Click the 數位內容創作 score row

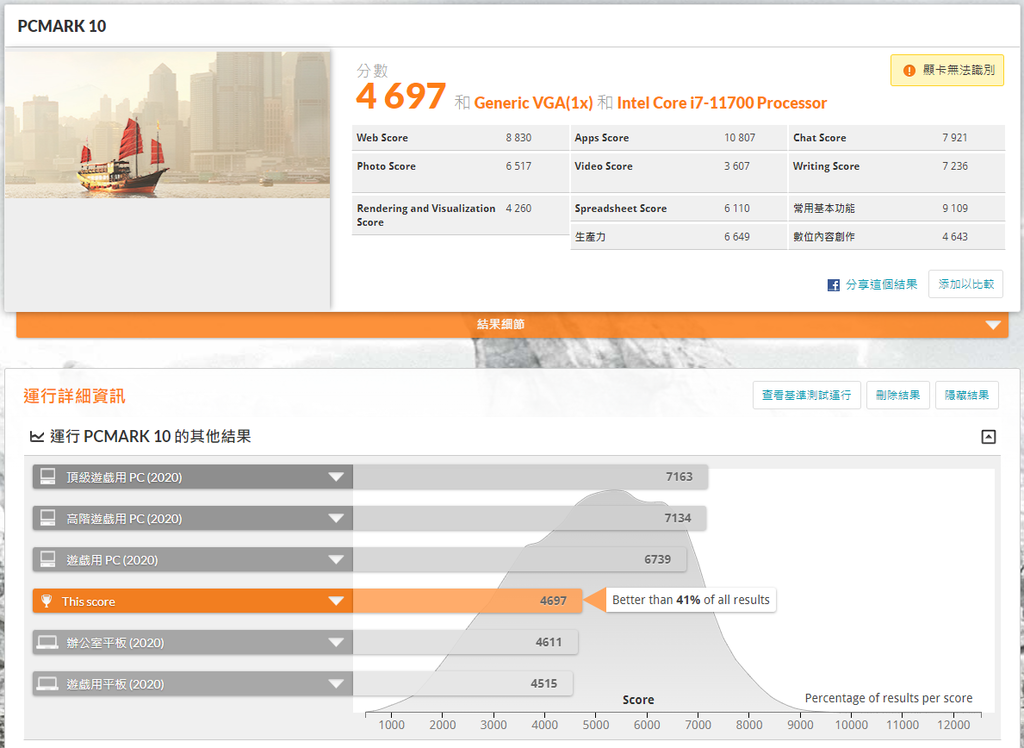pos(897,236)
